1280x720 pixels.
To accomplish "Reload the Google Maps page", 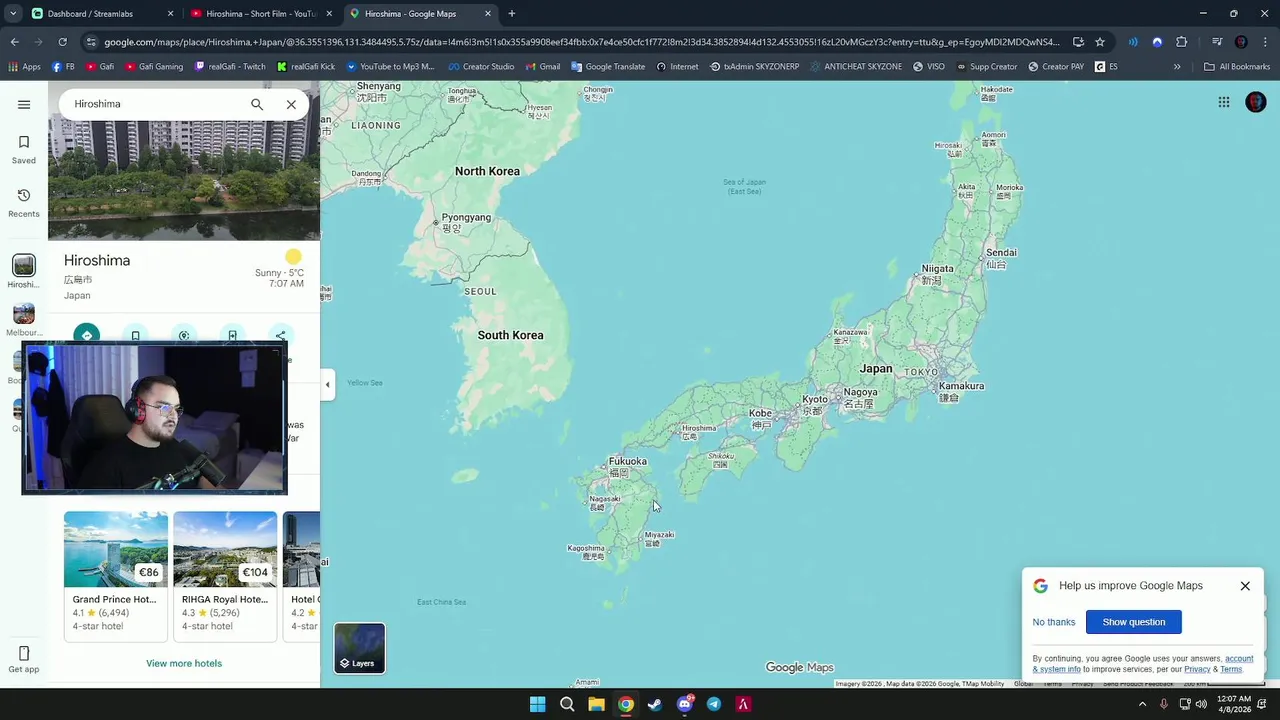I will click(62, 42).
